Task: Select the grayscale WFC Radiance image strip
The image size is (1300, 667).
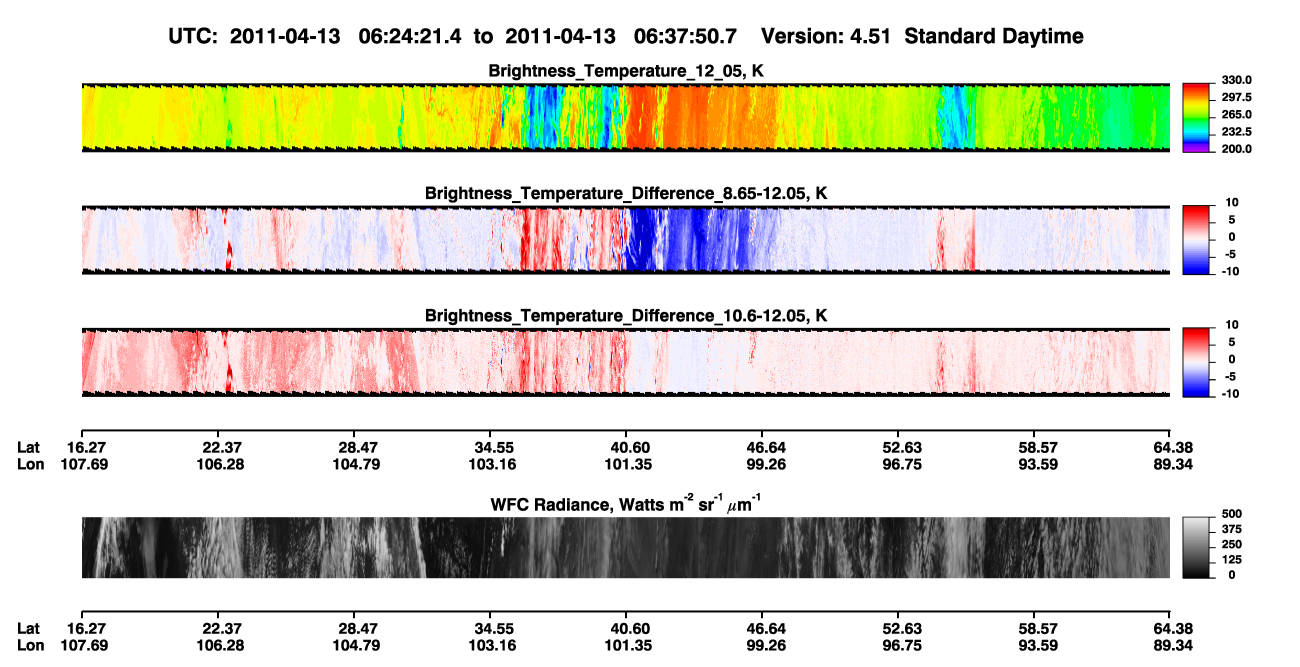Action: tap(625, 548)
